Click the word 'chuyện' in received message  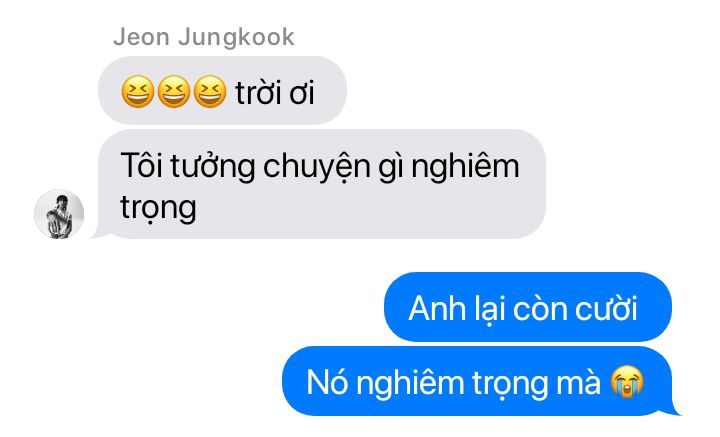coord(316,168)
